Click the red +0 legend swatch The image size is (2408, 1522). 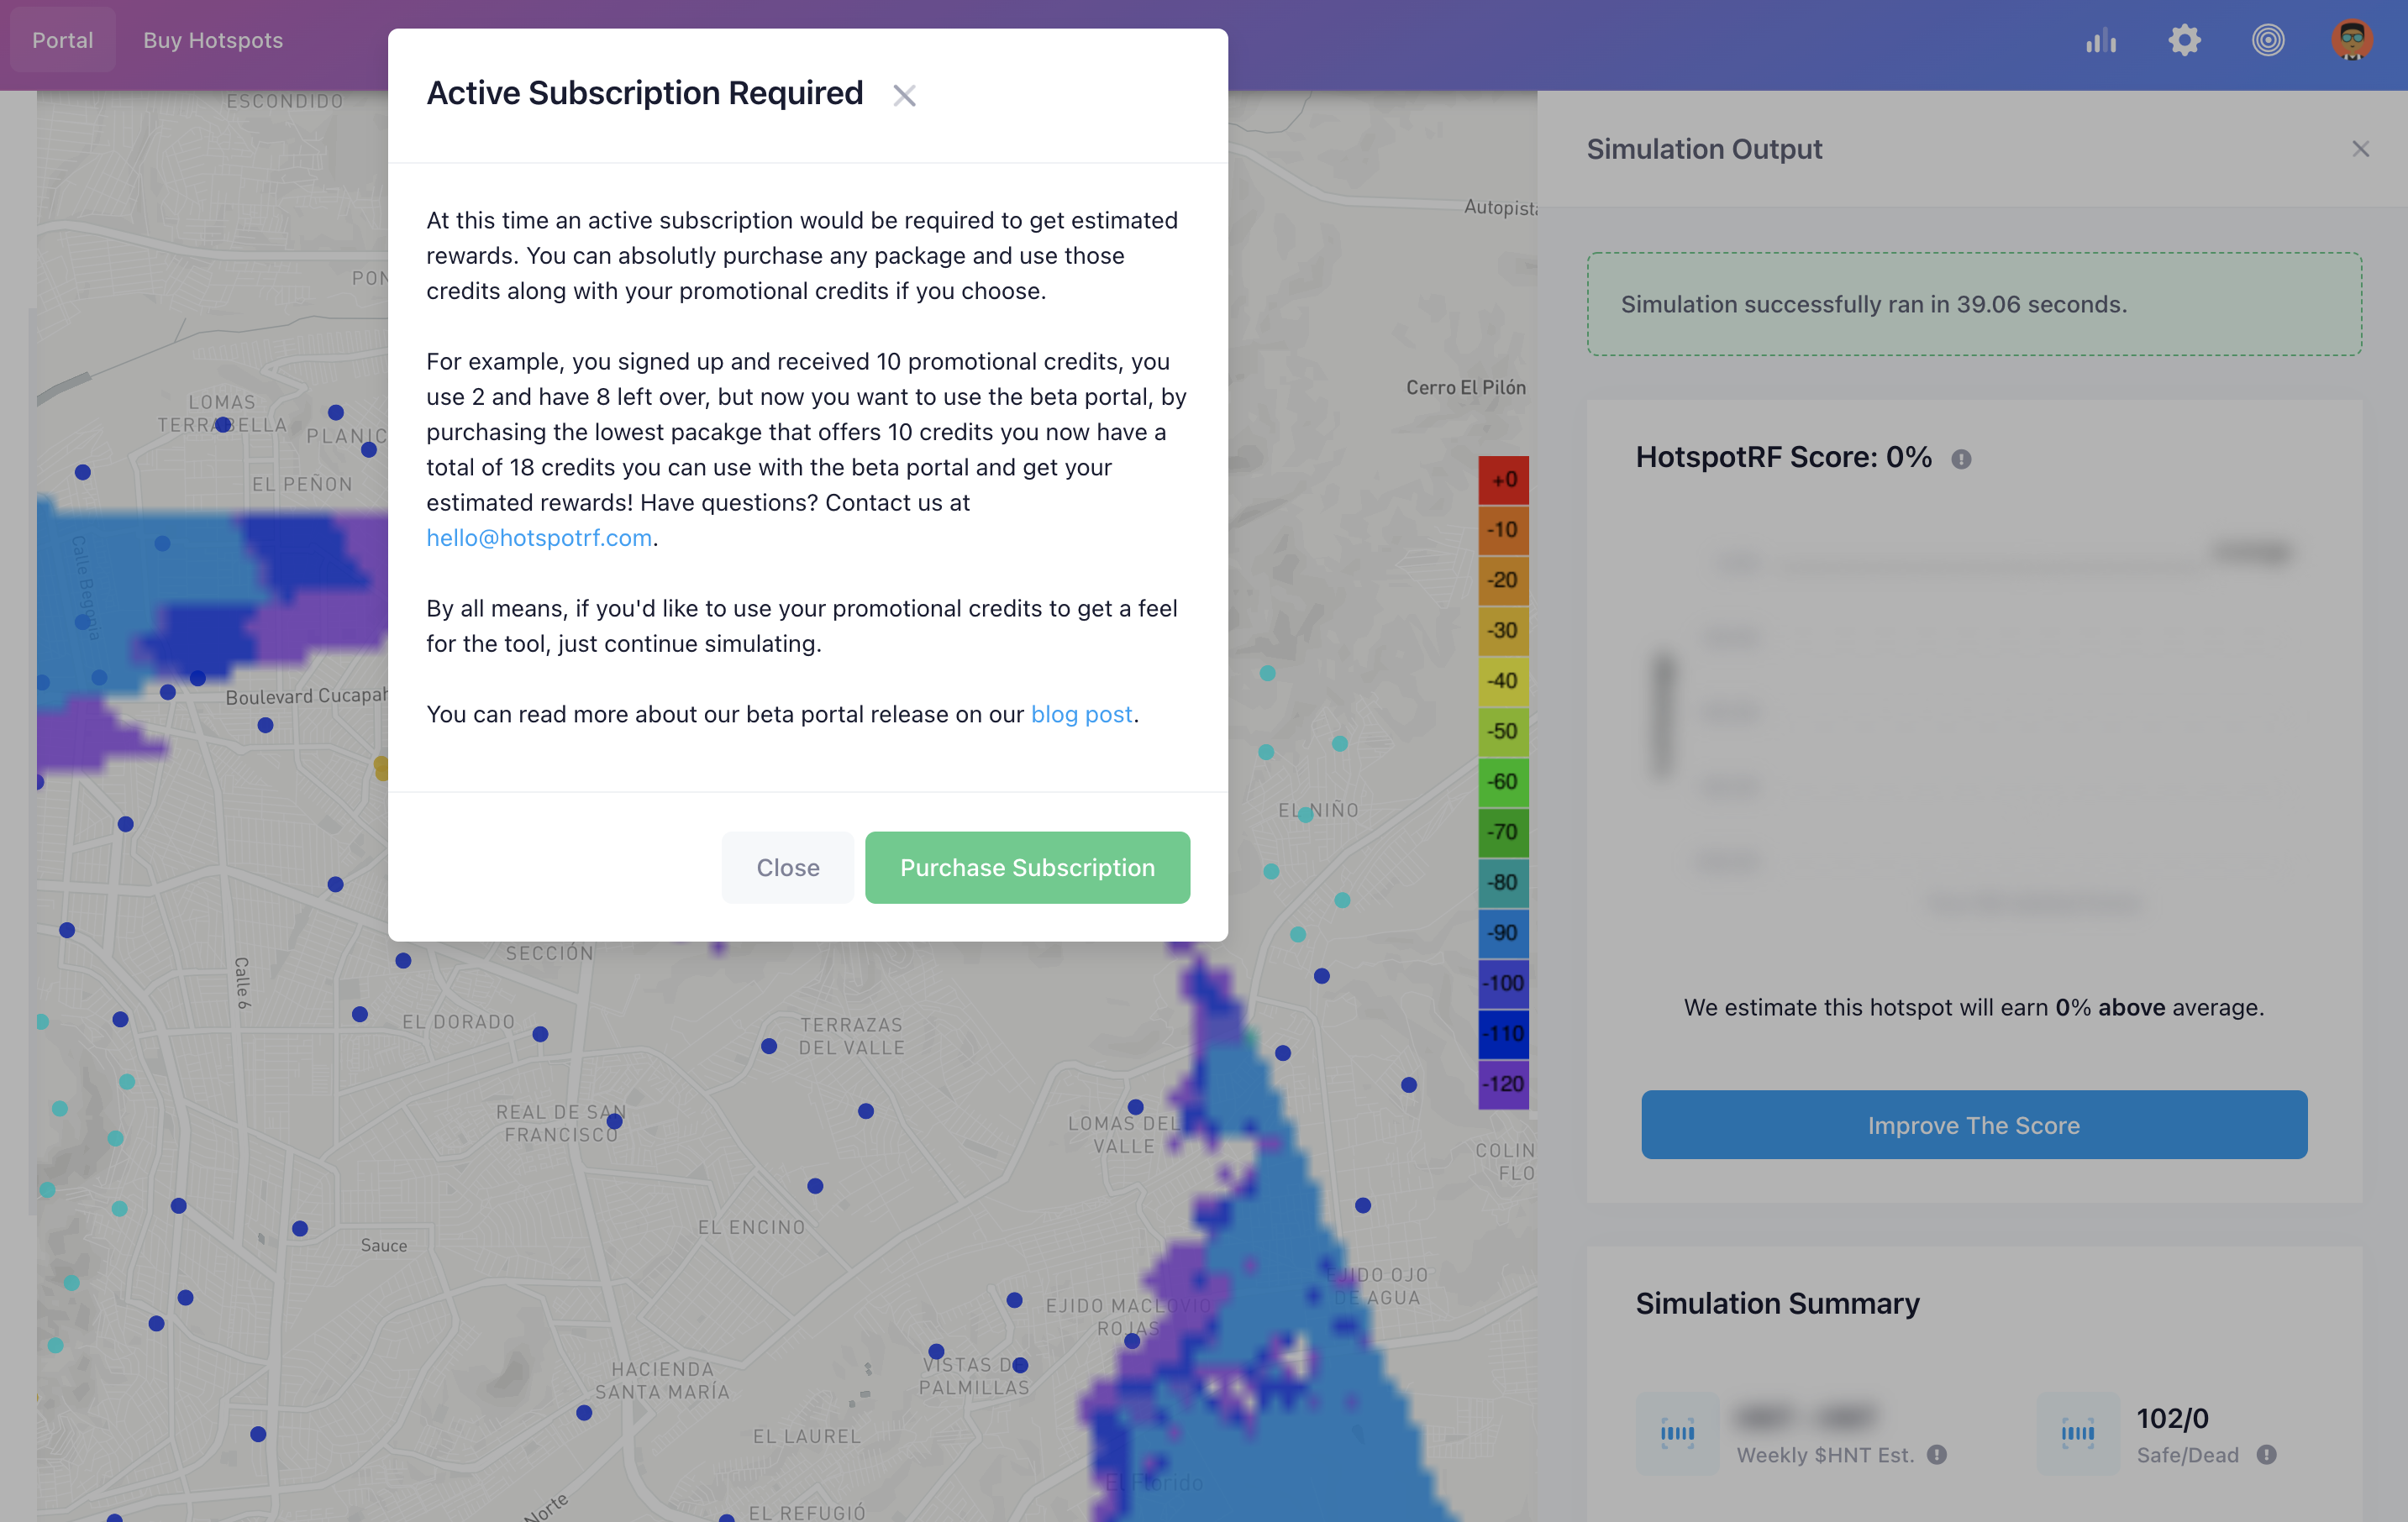click(1503, 480)
